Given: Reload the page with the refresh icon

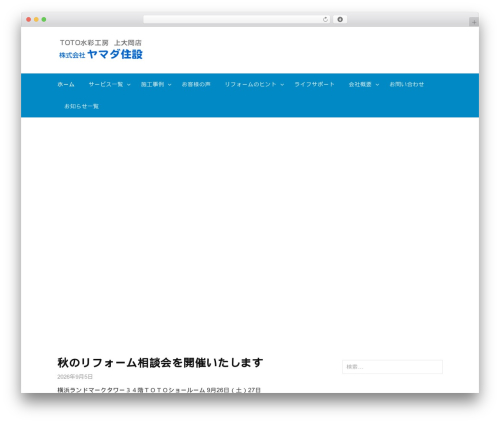Looking at the screenshot, I should click(325, 20).
